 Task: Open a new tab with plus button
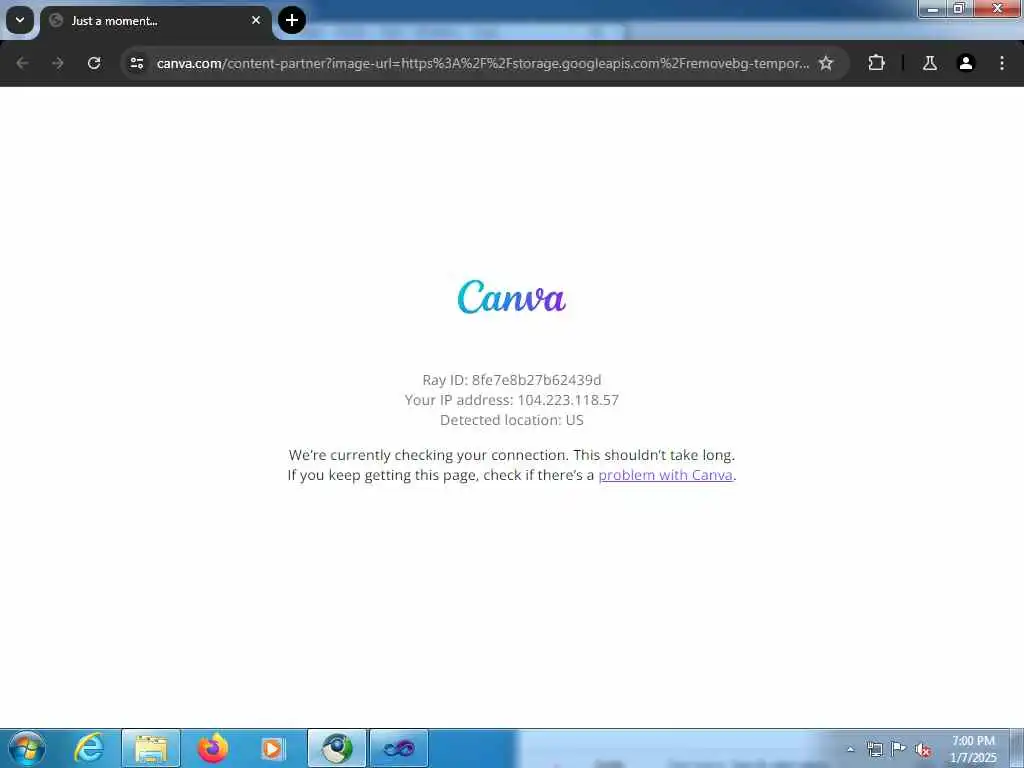click(292, 20)
